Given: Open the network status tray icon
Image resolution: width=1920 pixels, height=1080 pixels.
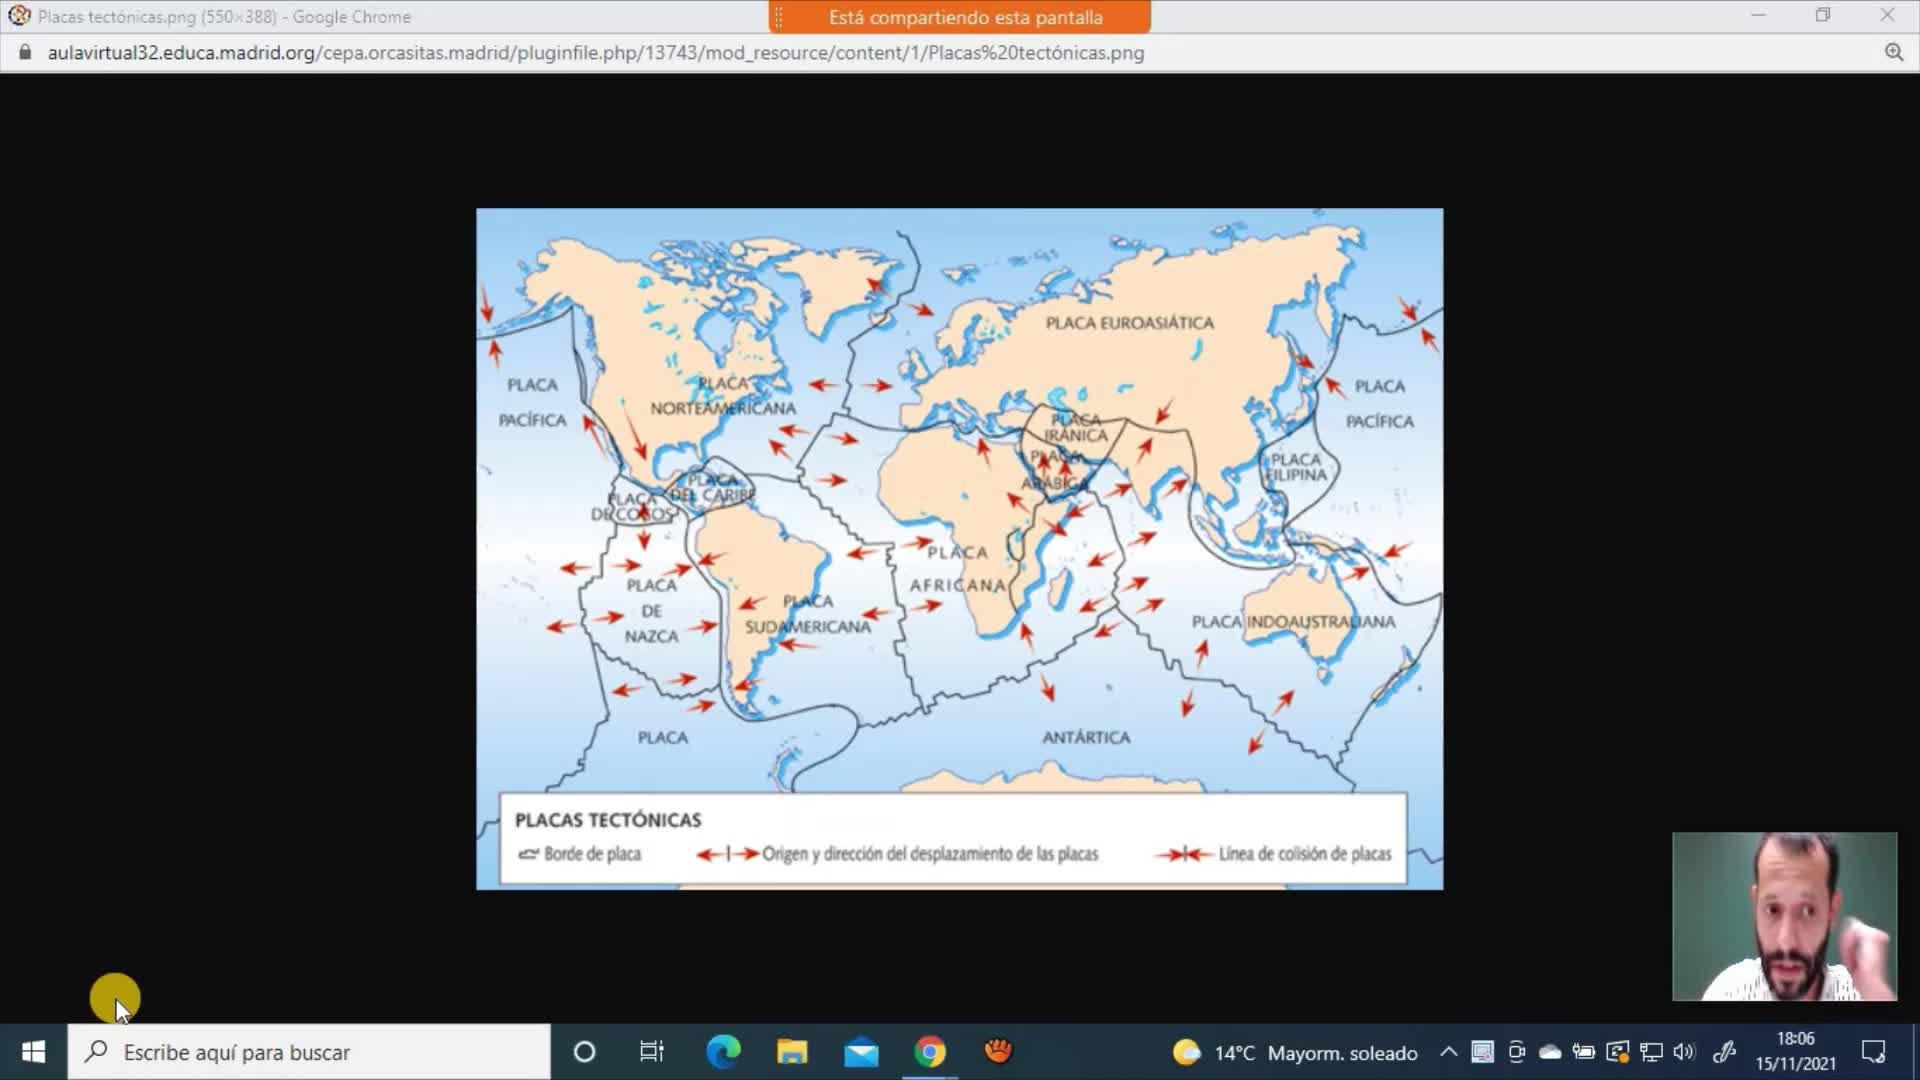Looking at the screenshot, I should tap(1651, 1052).
